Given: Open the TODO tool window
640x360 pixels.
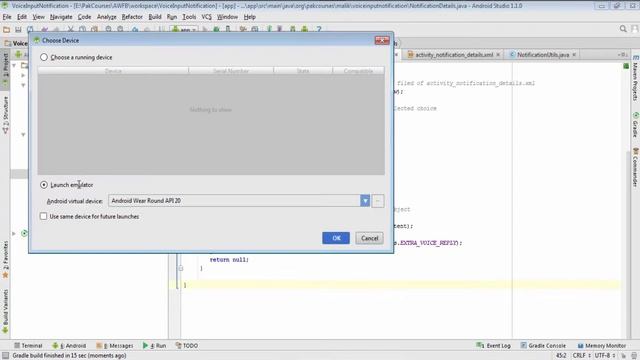Looking at the screenshot, I should tap(187, 345).
